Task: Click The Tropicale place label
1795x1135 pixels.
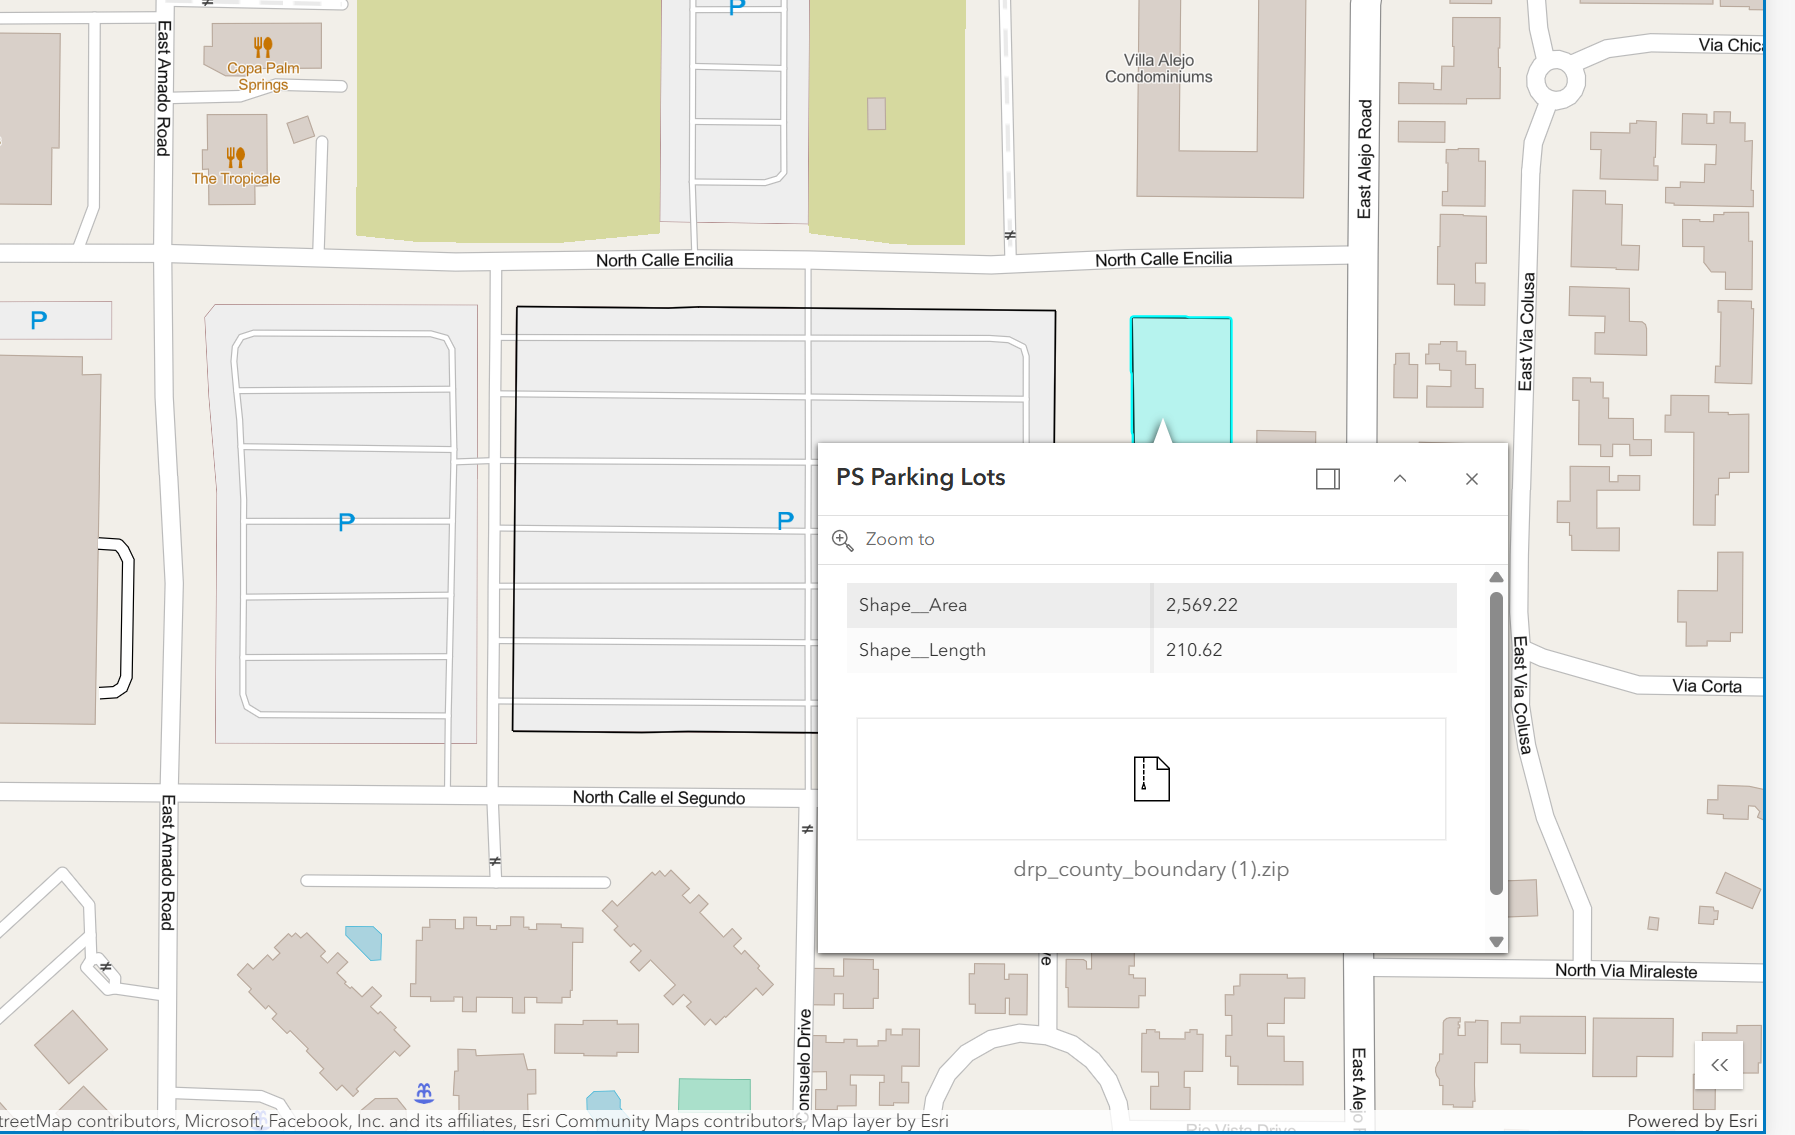Action: pos(236,179)
